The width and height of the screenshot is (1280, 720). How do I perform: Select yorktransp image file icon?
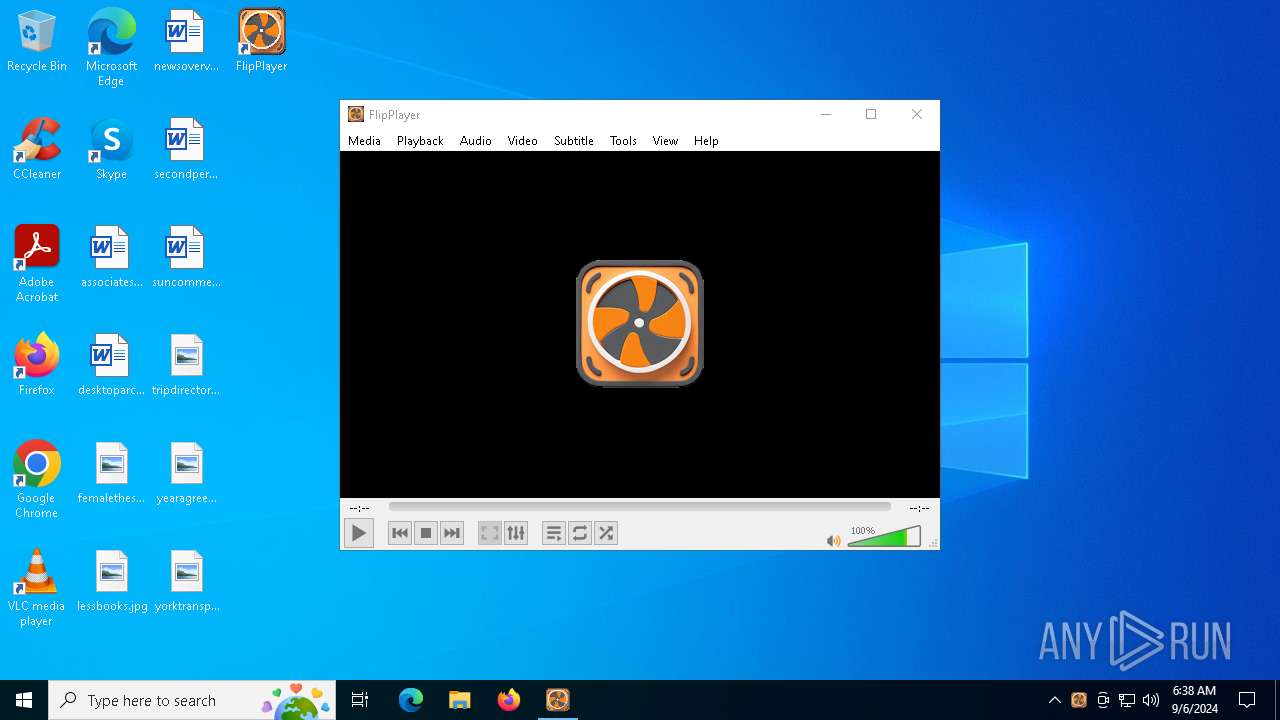186,582
